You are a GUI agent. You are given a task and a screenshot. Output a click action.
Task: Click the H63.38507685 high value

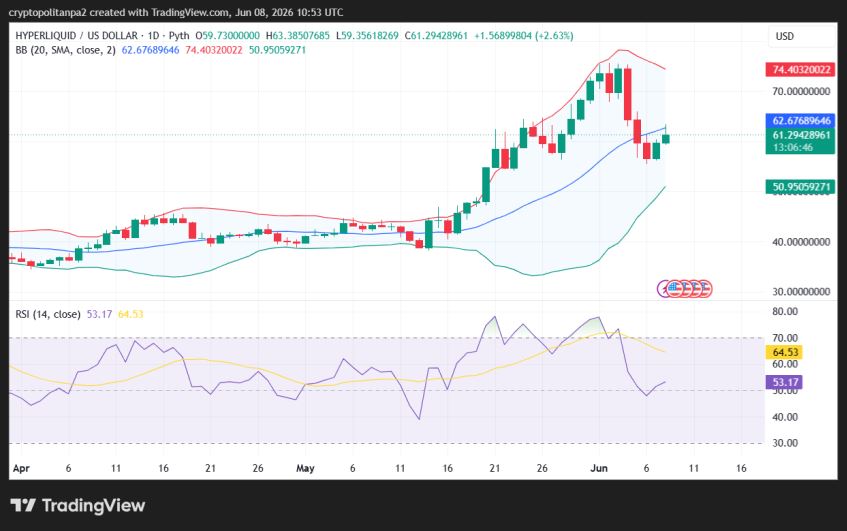(298, 36)
